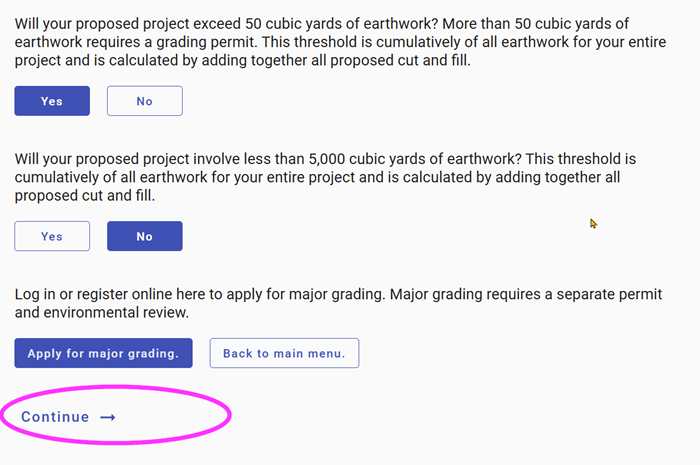700x465 pixels.
Task: Return to the main menu via outlined button
Action: coord(284,353)
